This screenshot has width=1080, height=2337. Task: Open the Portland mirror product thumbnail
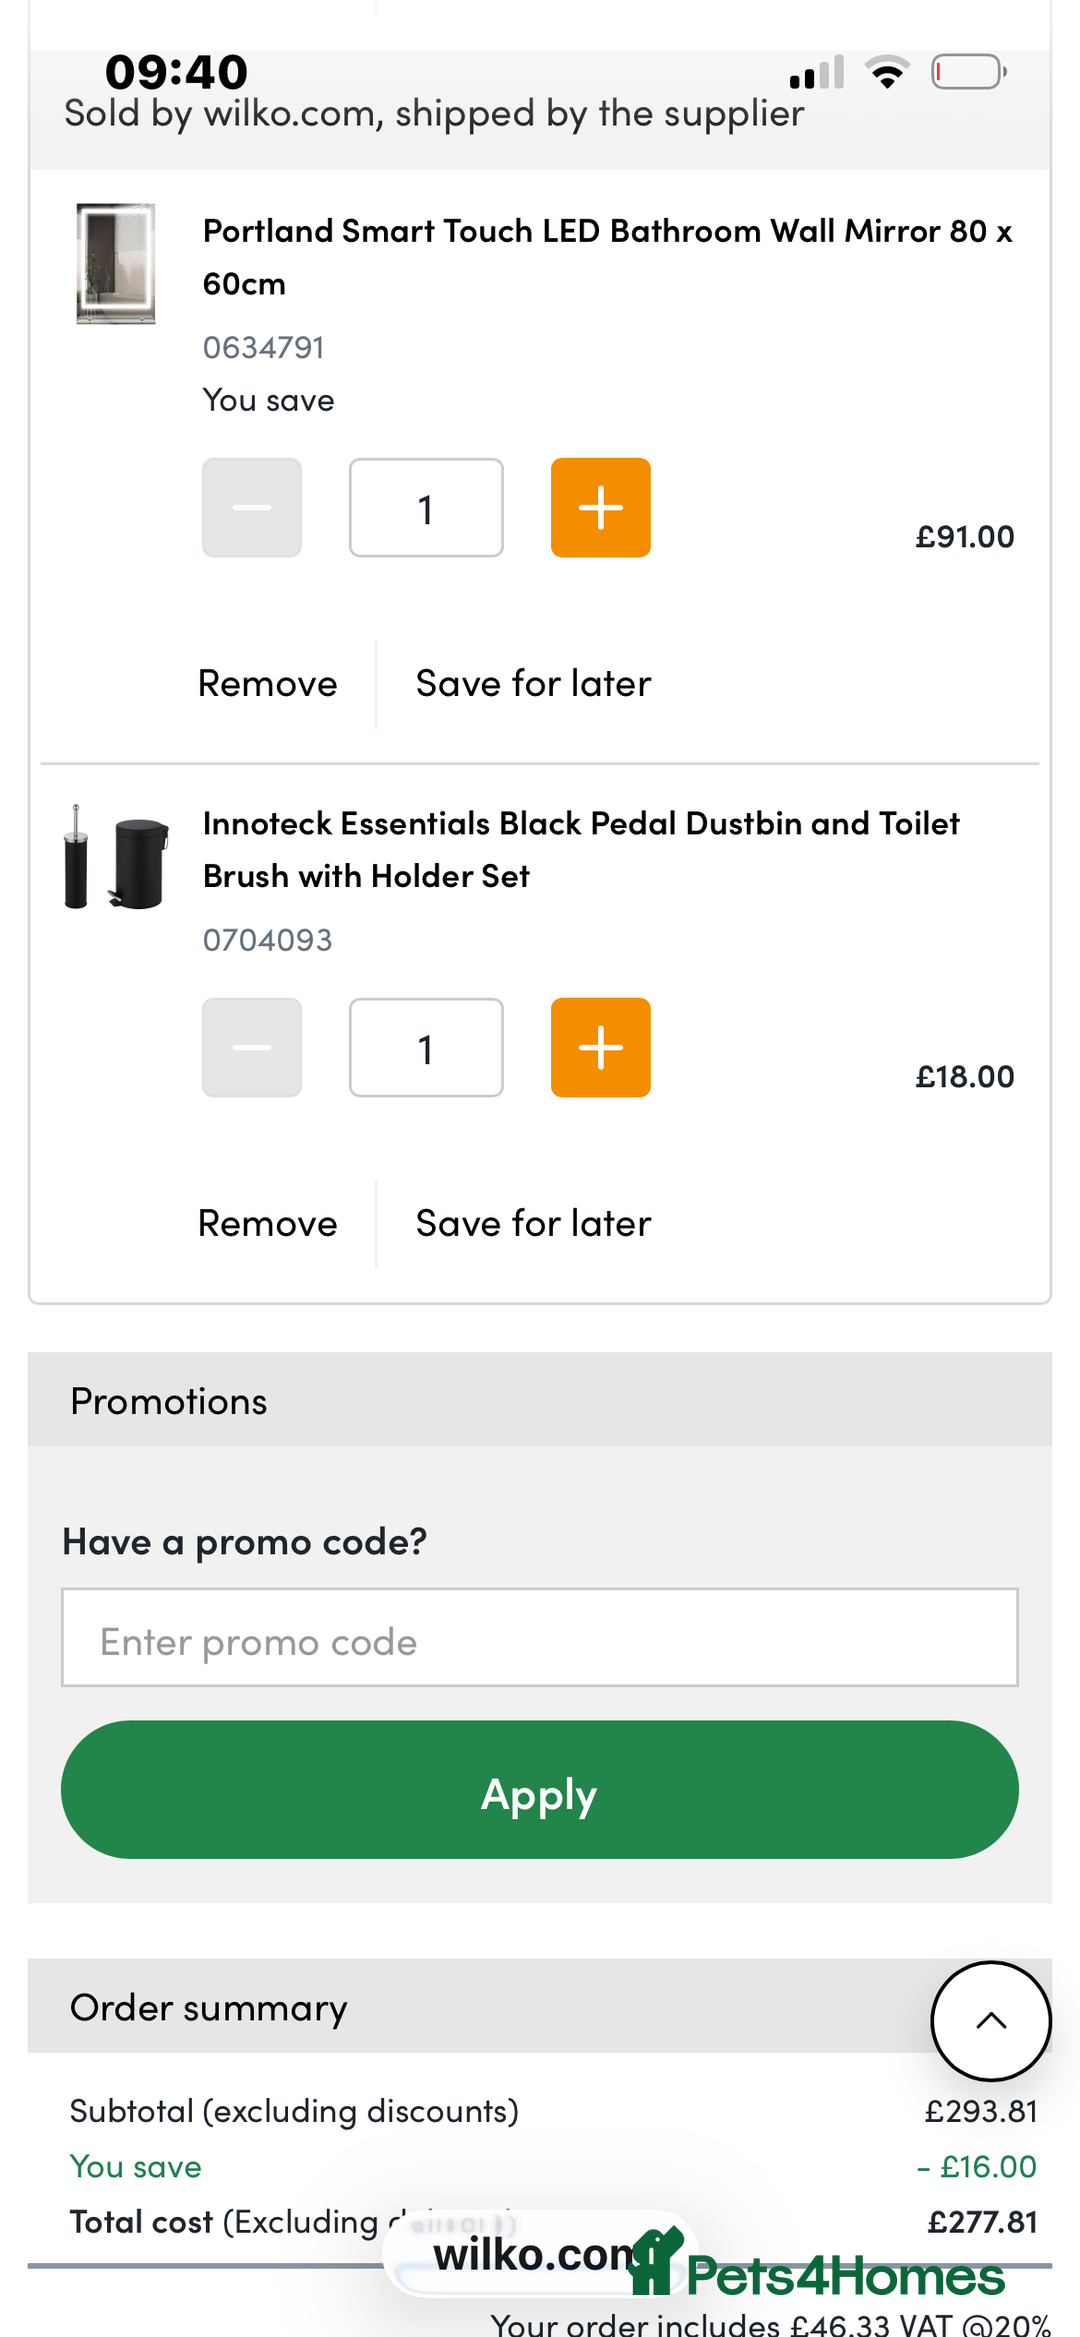(116, 264)
